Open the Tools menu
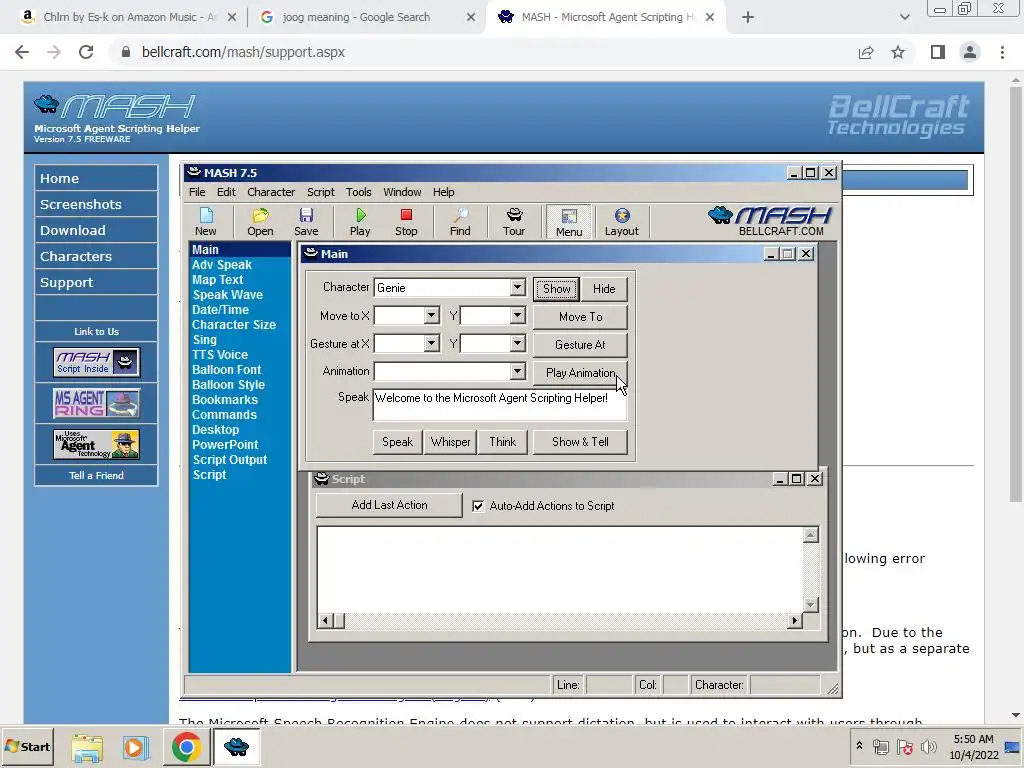 pyautogui.click(x=359, y=192)
